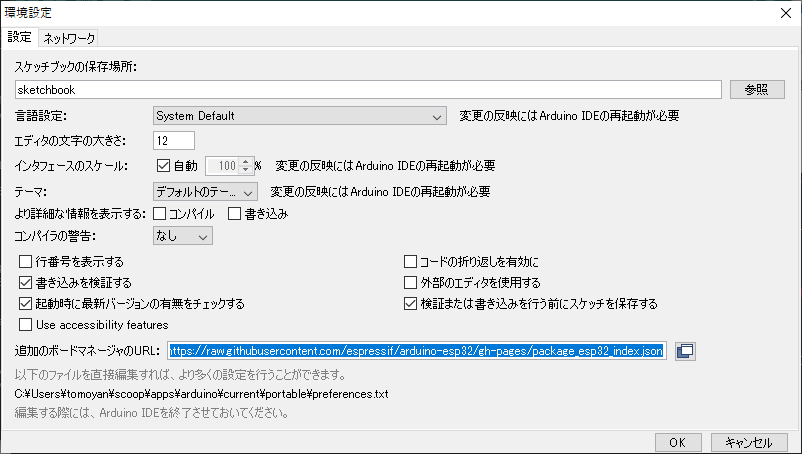Screen dimensions: 802x454
Task: Toggle 自動 interface scale checkbox
Action: point(165,165)
